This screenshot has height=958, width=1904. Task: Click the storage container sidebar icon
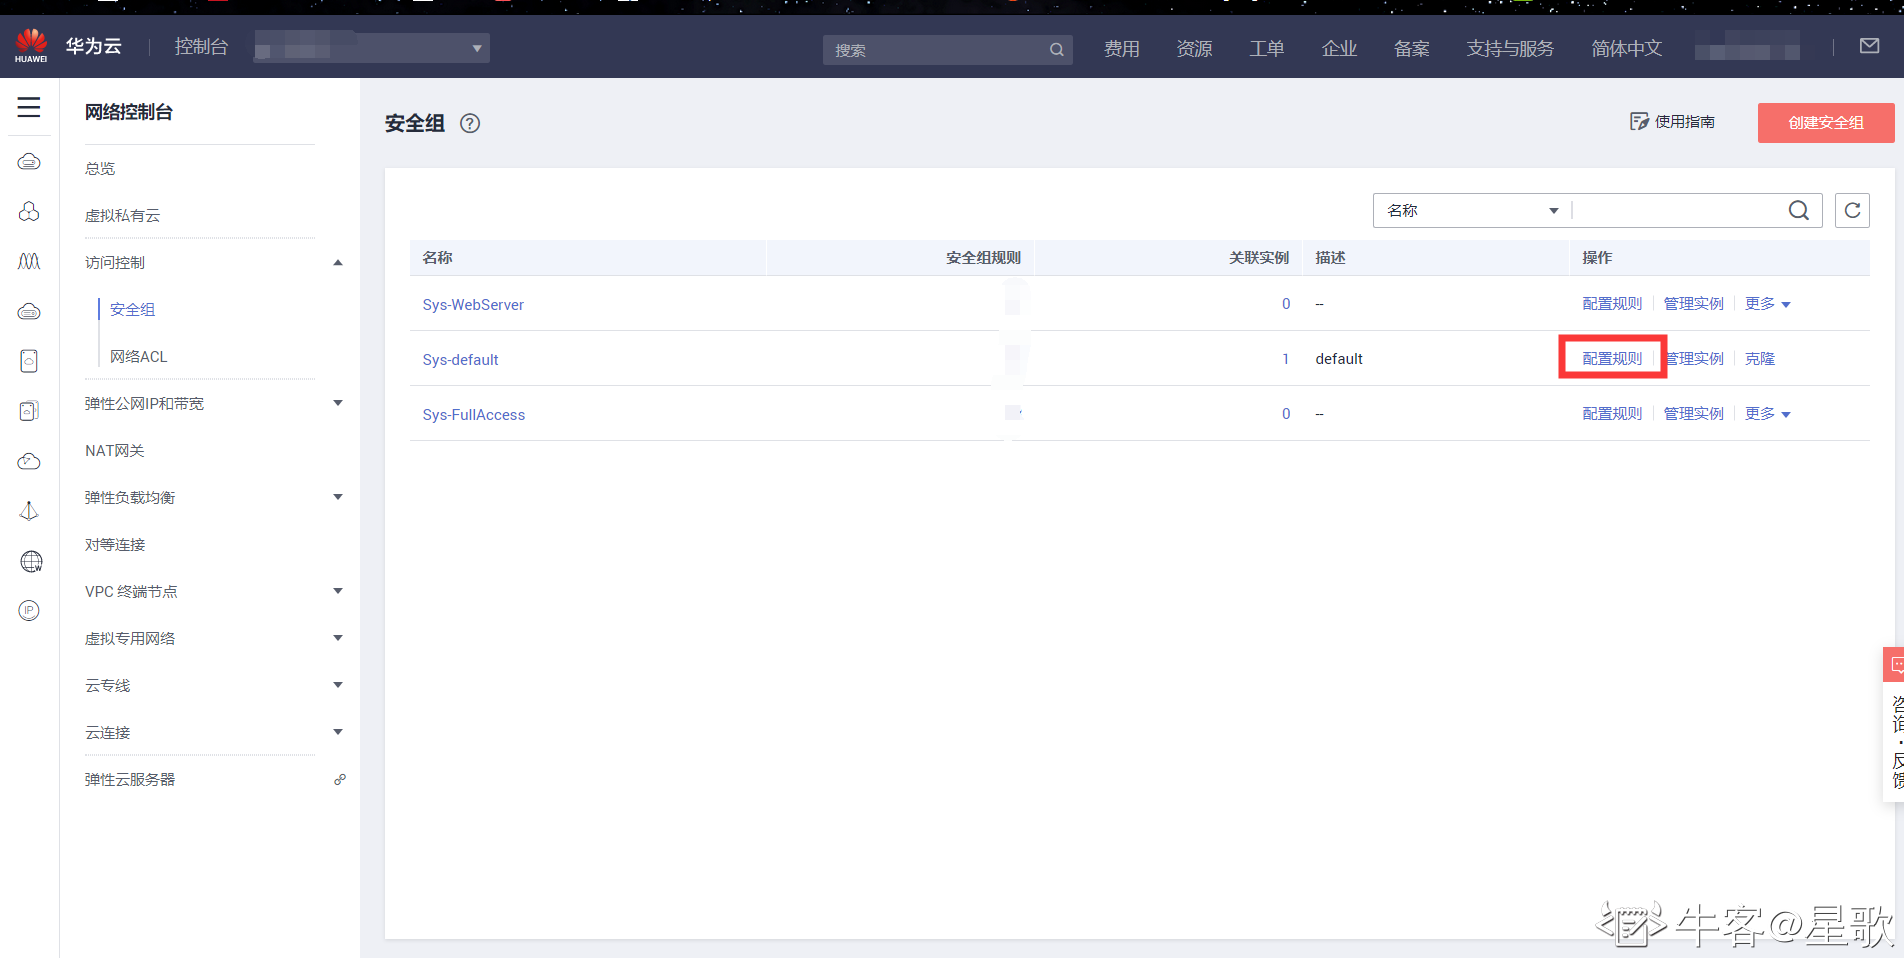[x=29, y=361]
